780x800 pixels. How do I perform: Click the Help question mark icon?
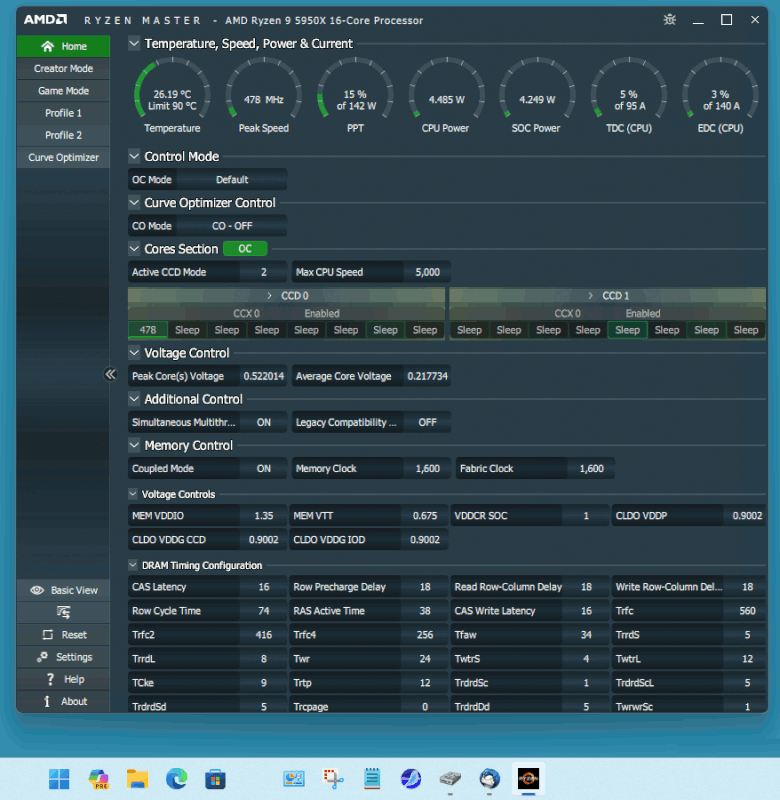(50, 679)
